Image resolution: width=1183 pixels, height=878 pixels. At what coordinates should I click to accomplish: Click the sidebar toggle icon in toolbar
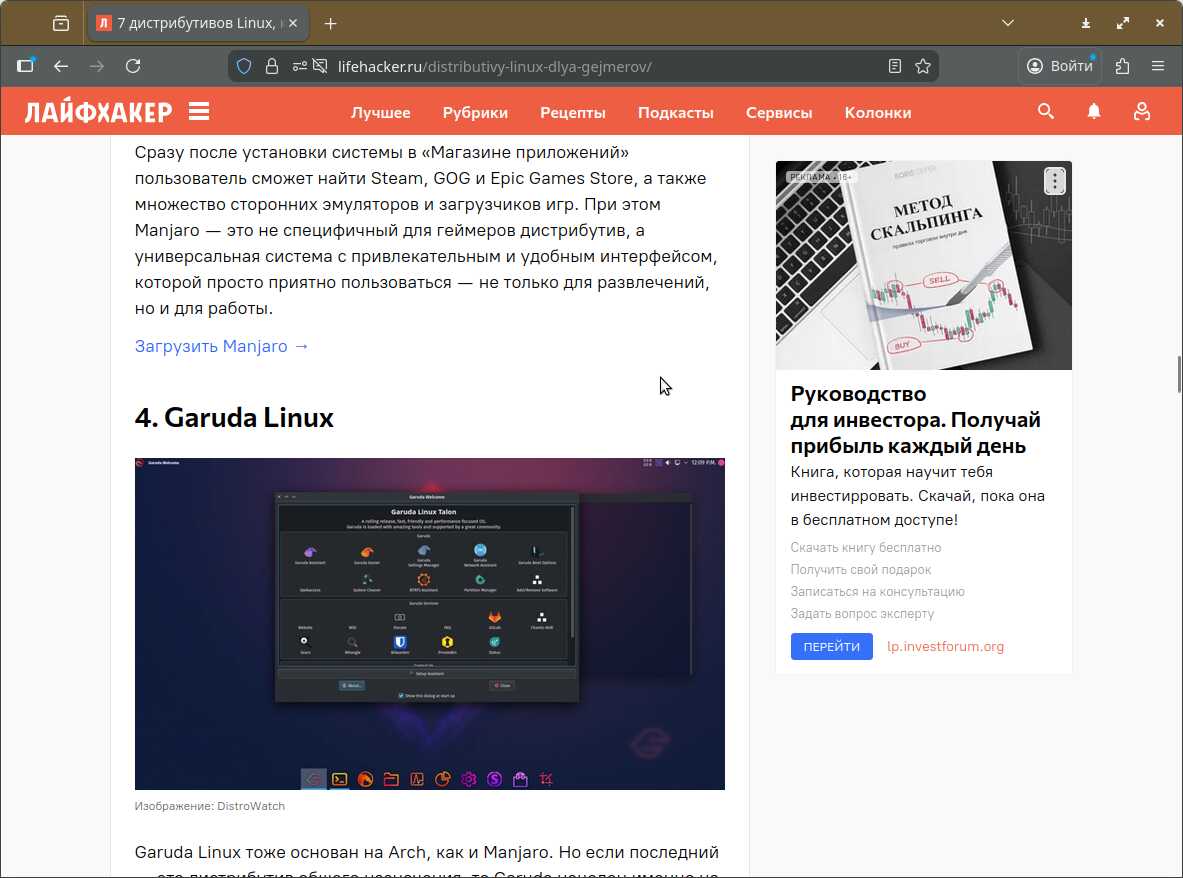point(26,66)
